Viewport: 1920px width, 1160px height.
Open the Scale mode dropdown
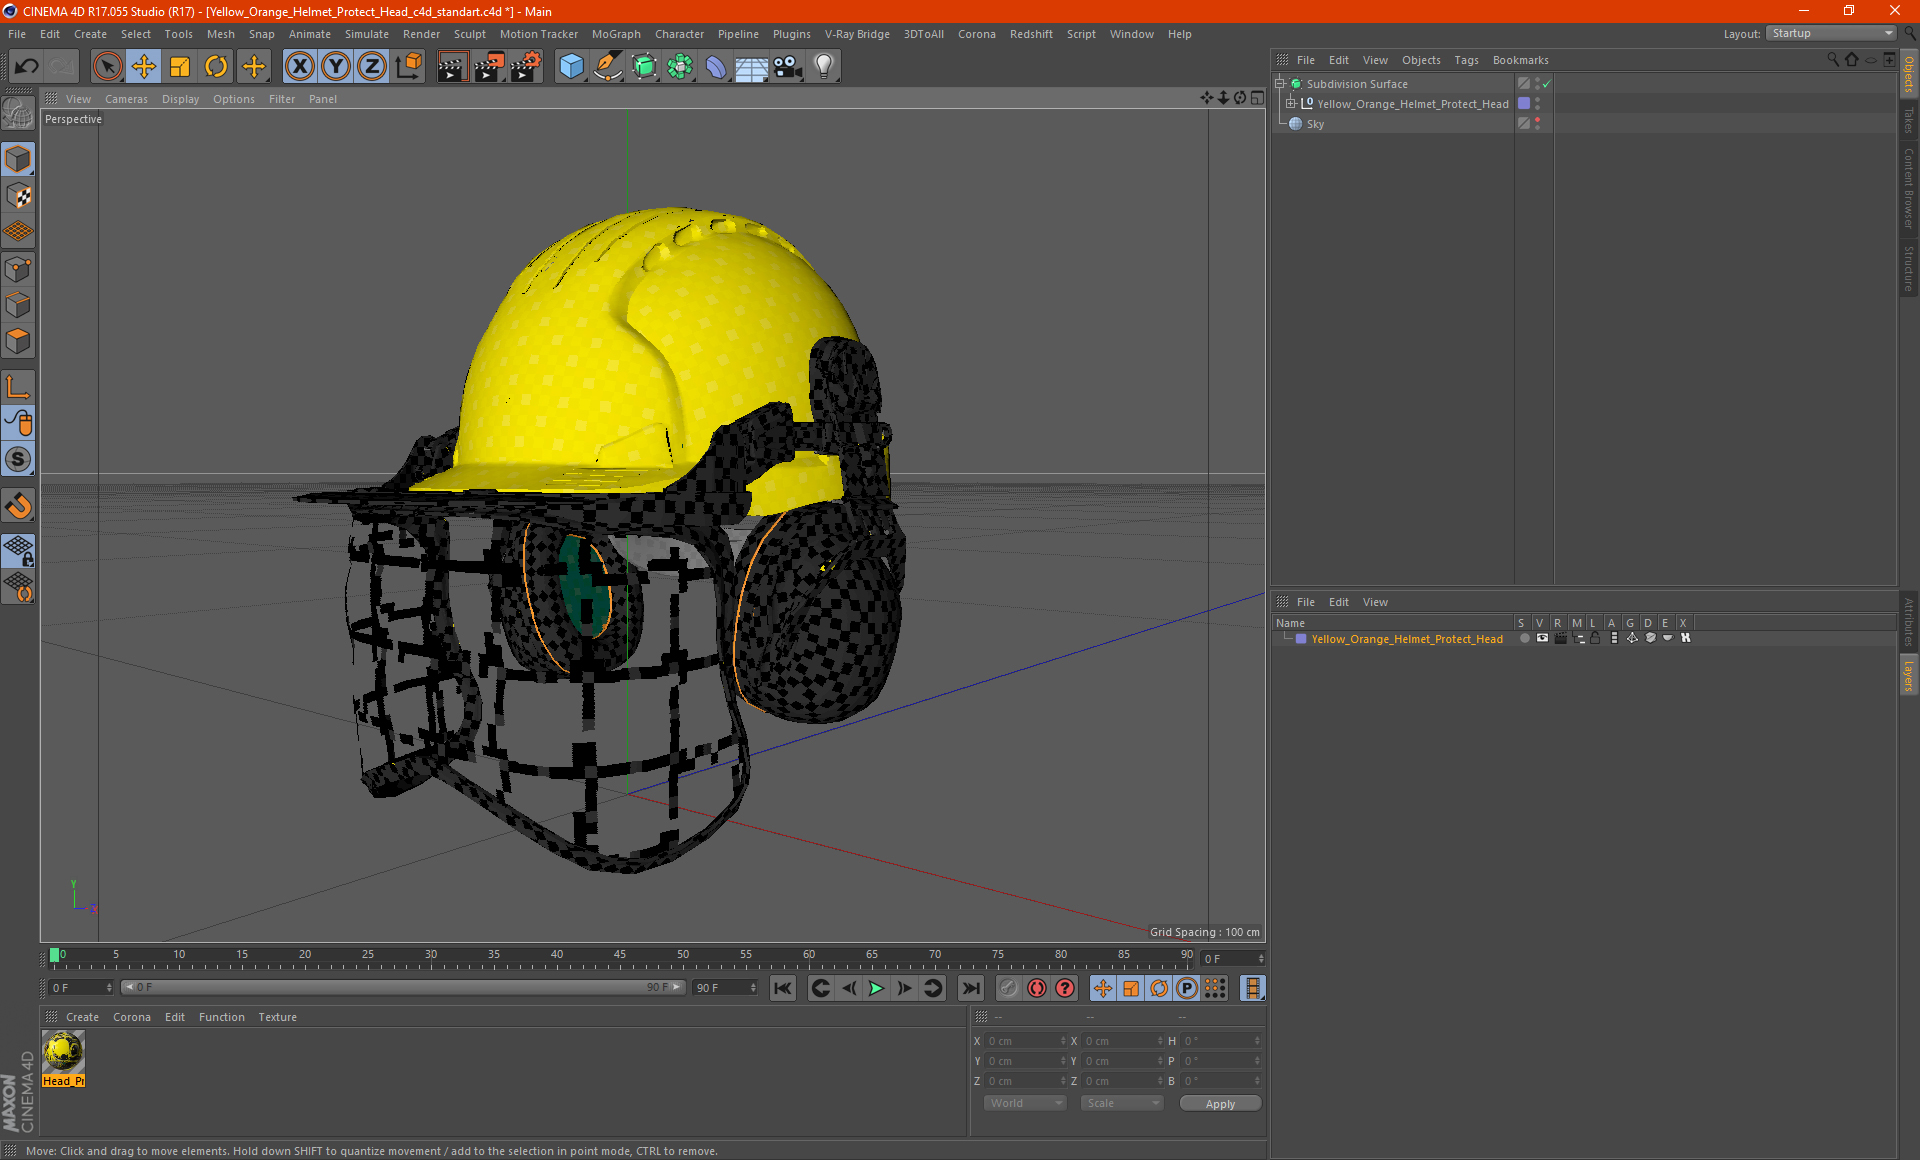[1122, 1104]
